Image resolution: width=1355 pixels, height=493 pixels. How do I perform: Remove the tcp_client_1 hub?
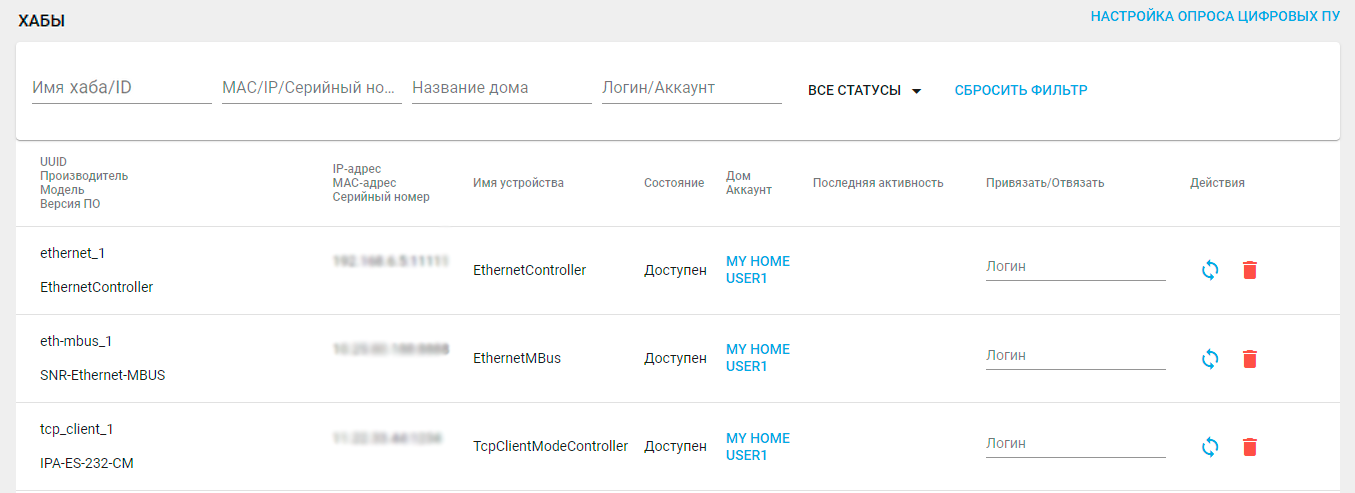[1249, 446]
